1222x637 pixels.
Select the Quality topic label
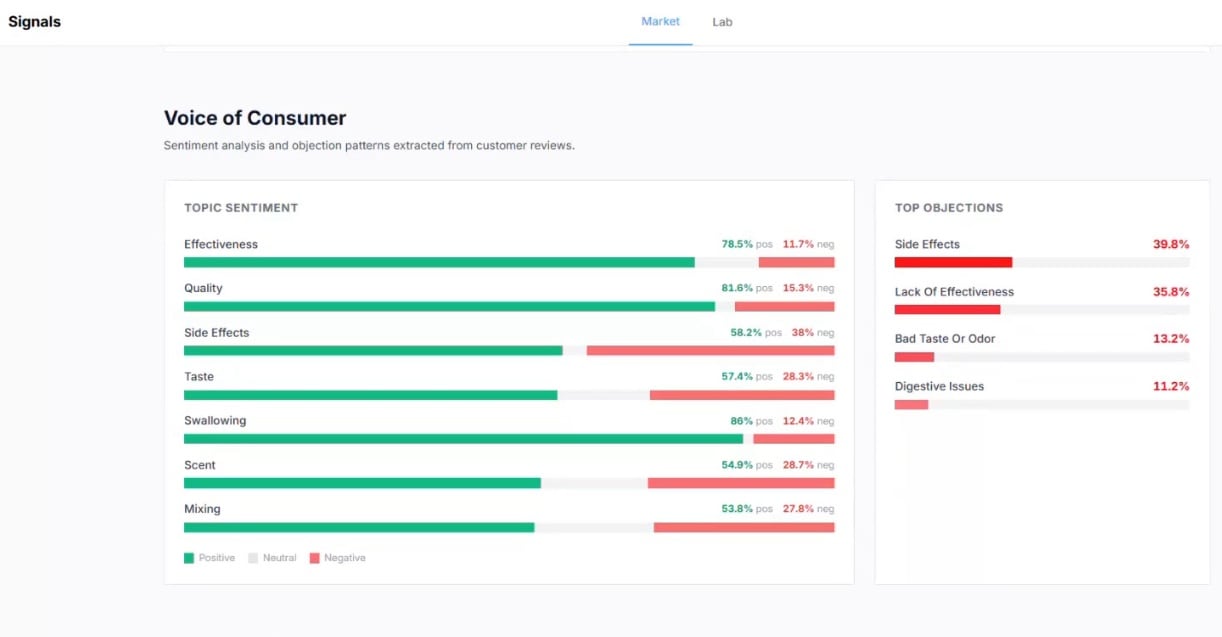tap(203, 288)
